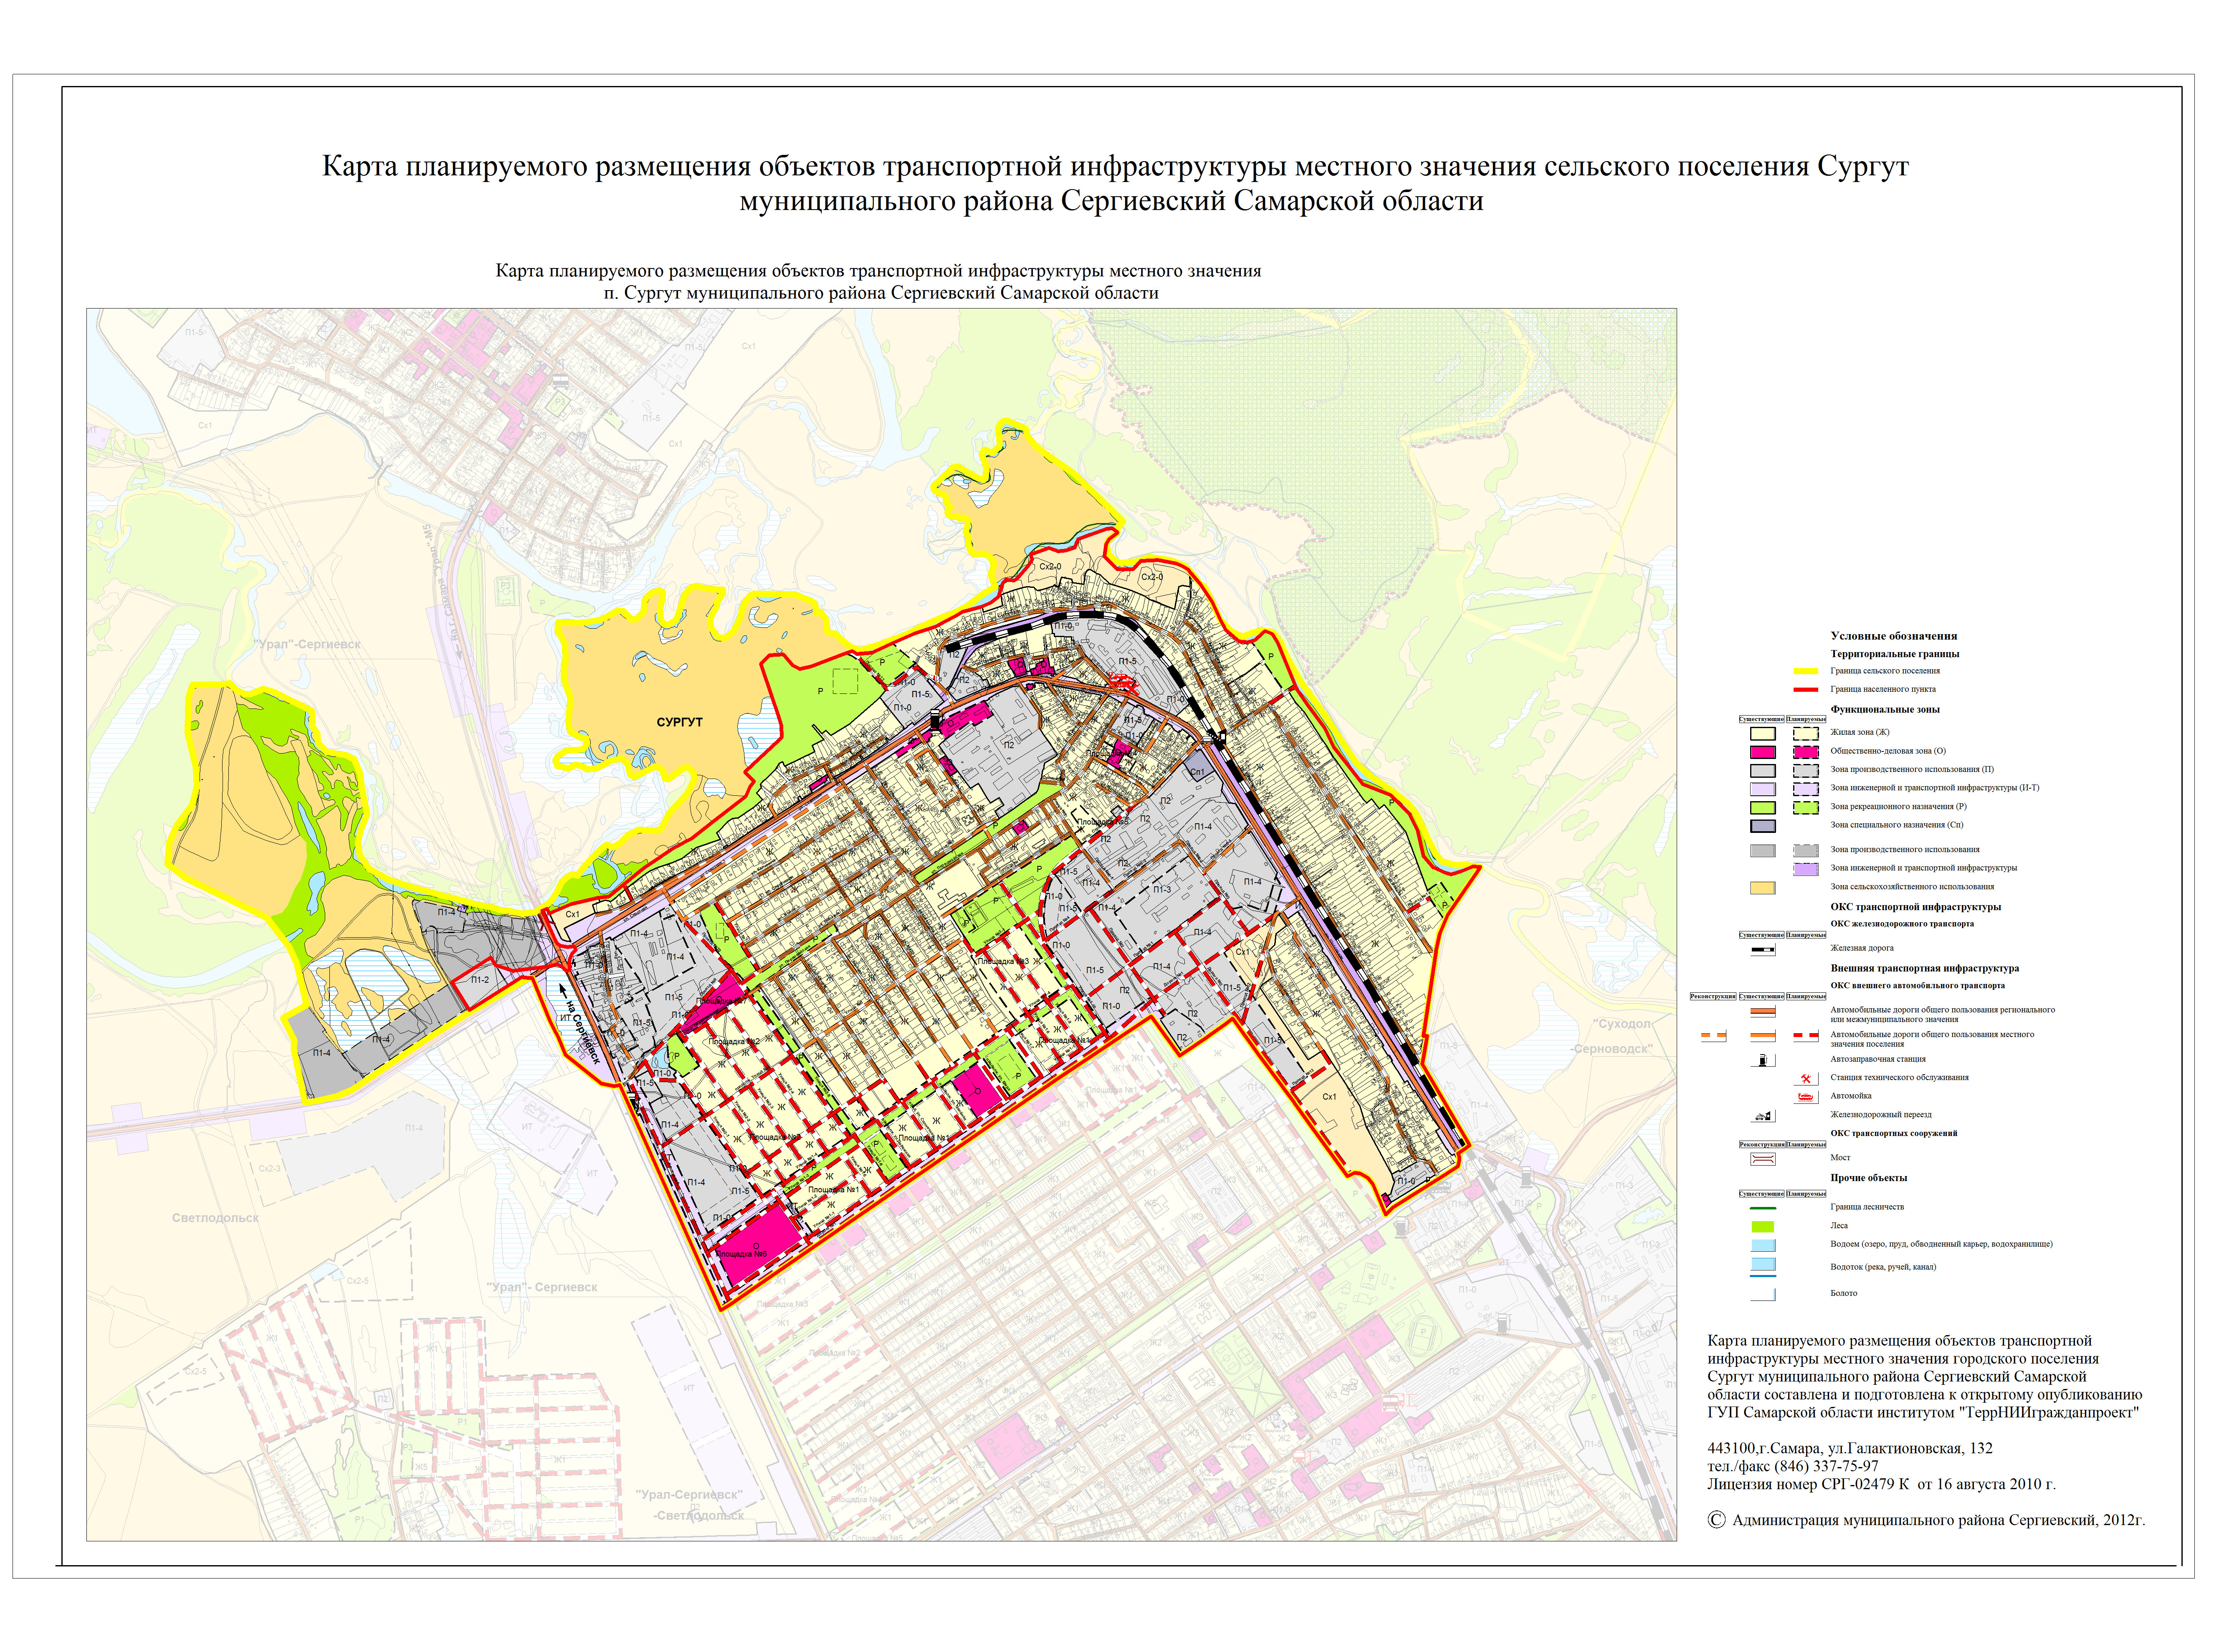Viewport: 2219px width, 1652px height.
Task: Click the agricultural use zone tan swatch
Action: tap(1763, 888)
